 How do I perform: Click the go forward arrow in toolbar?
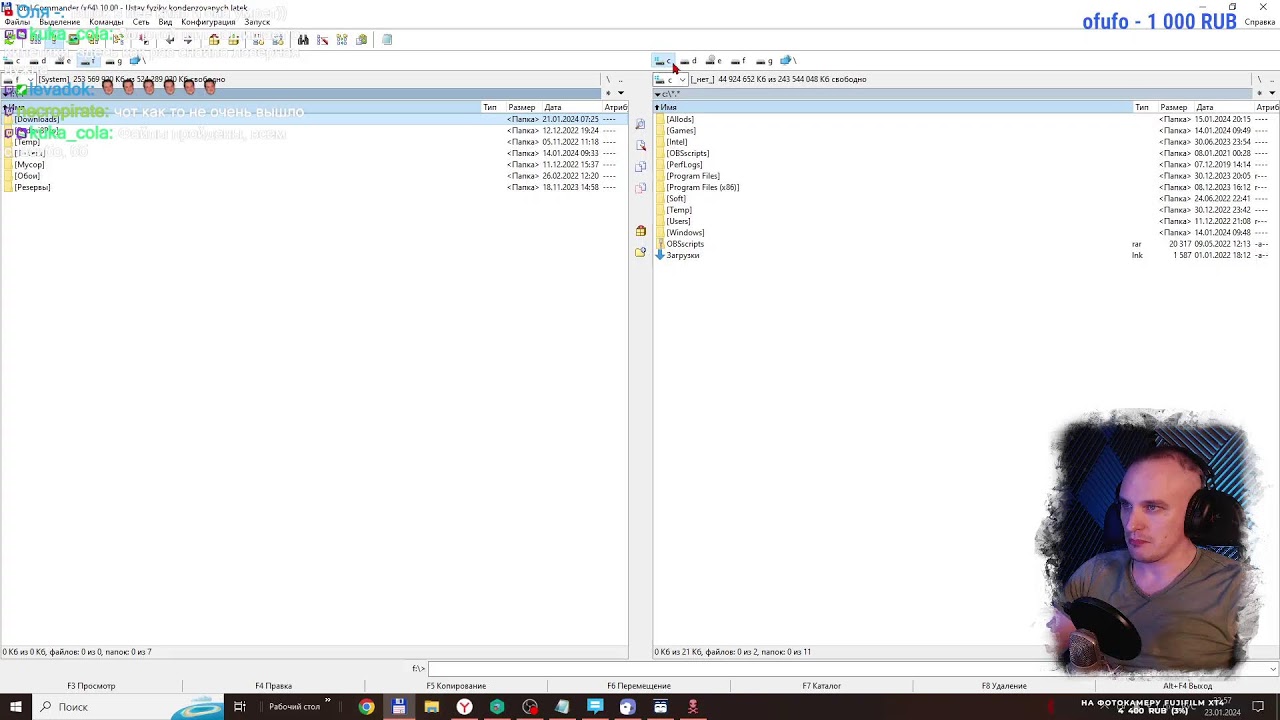click(x=187, y=40)
